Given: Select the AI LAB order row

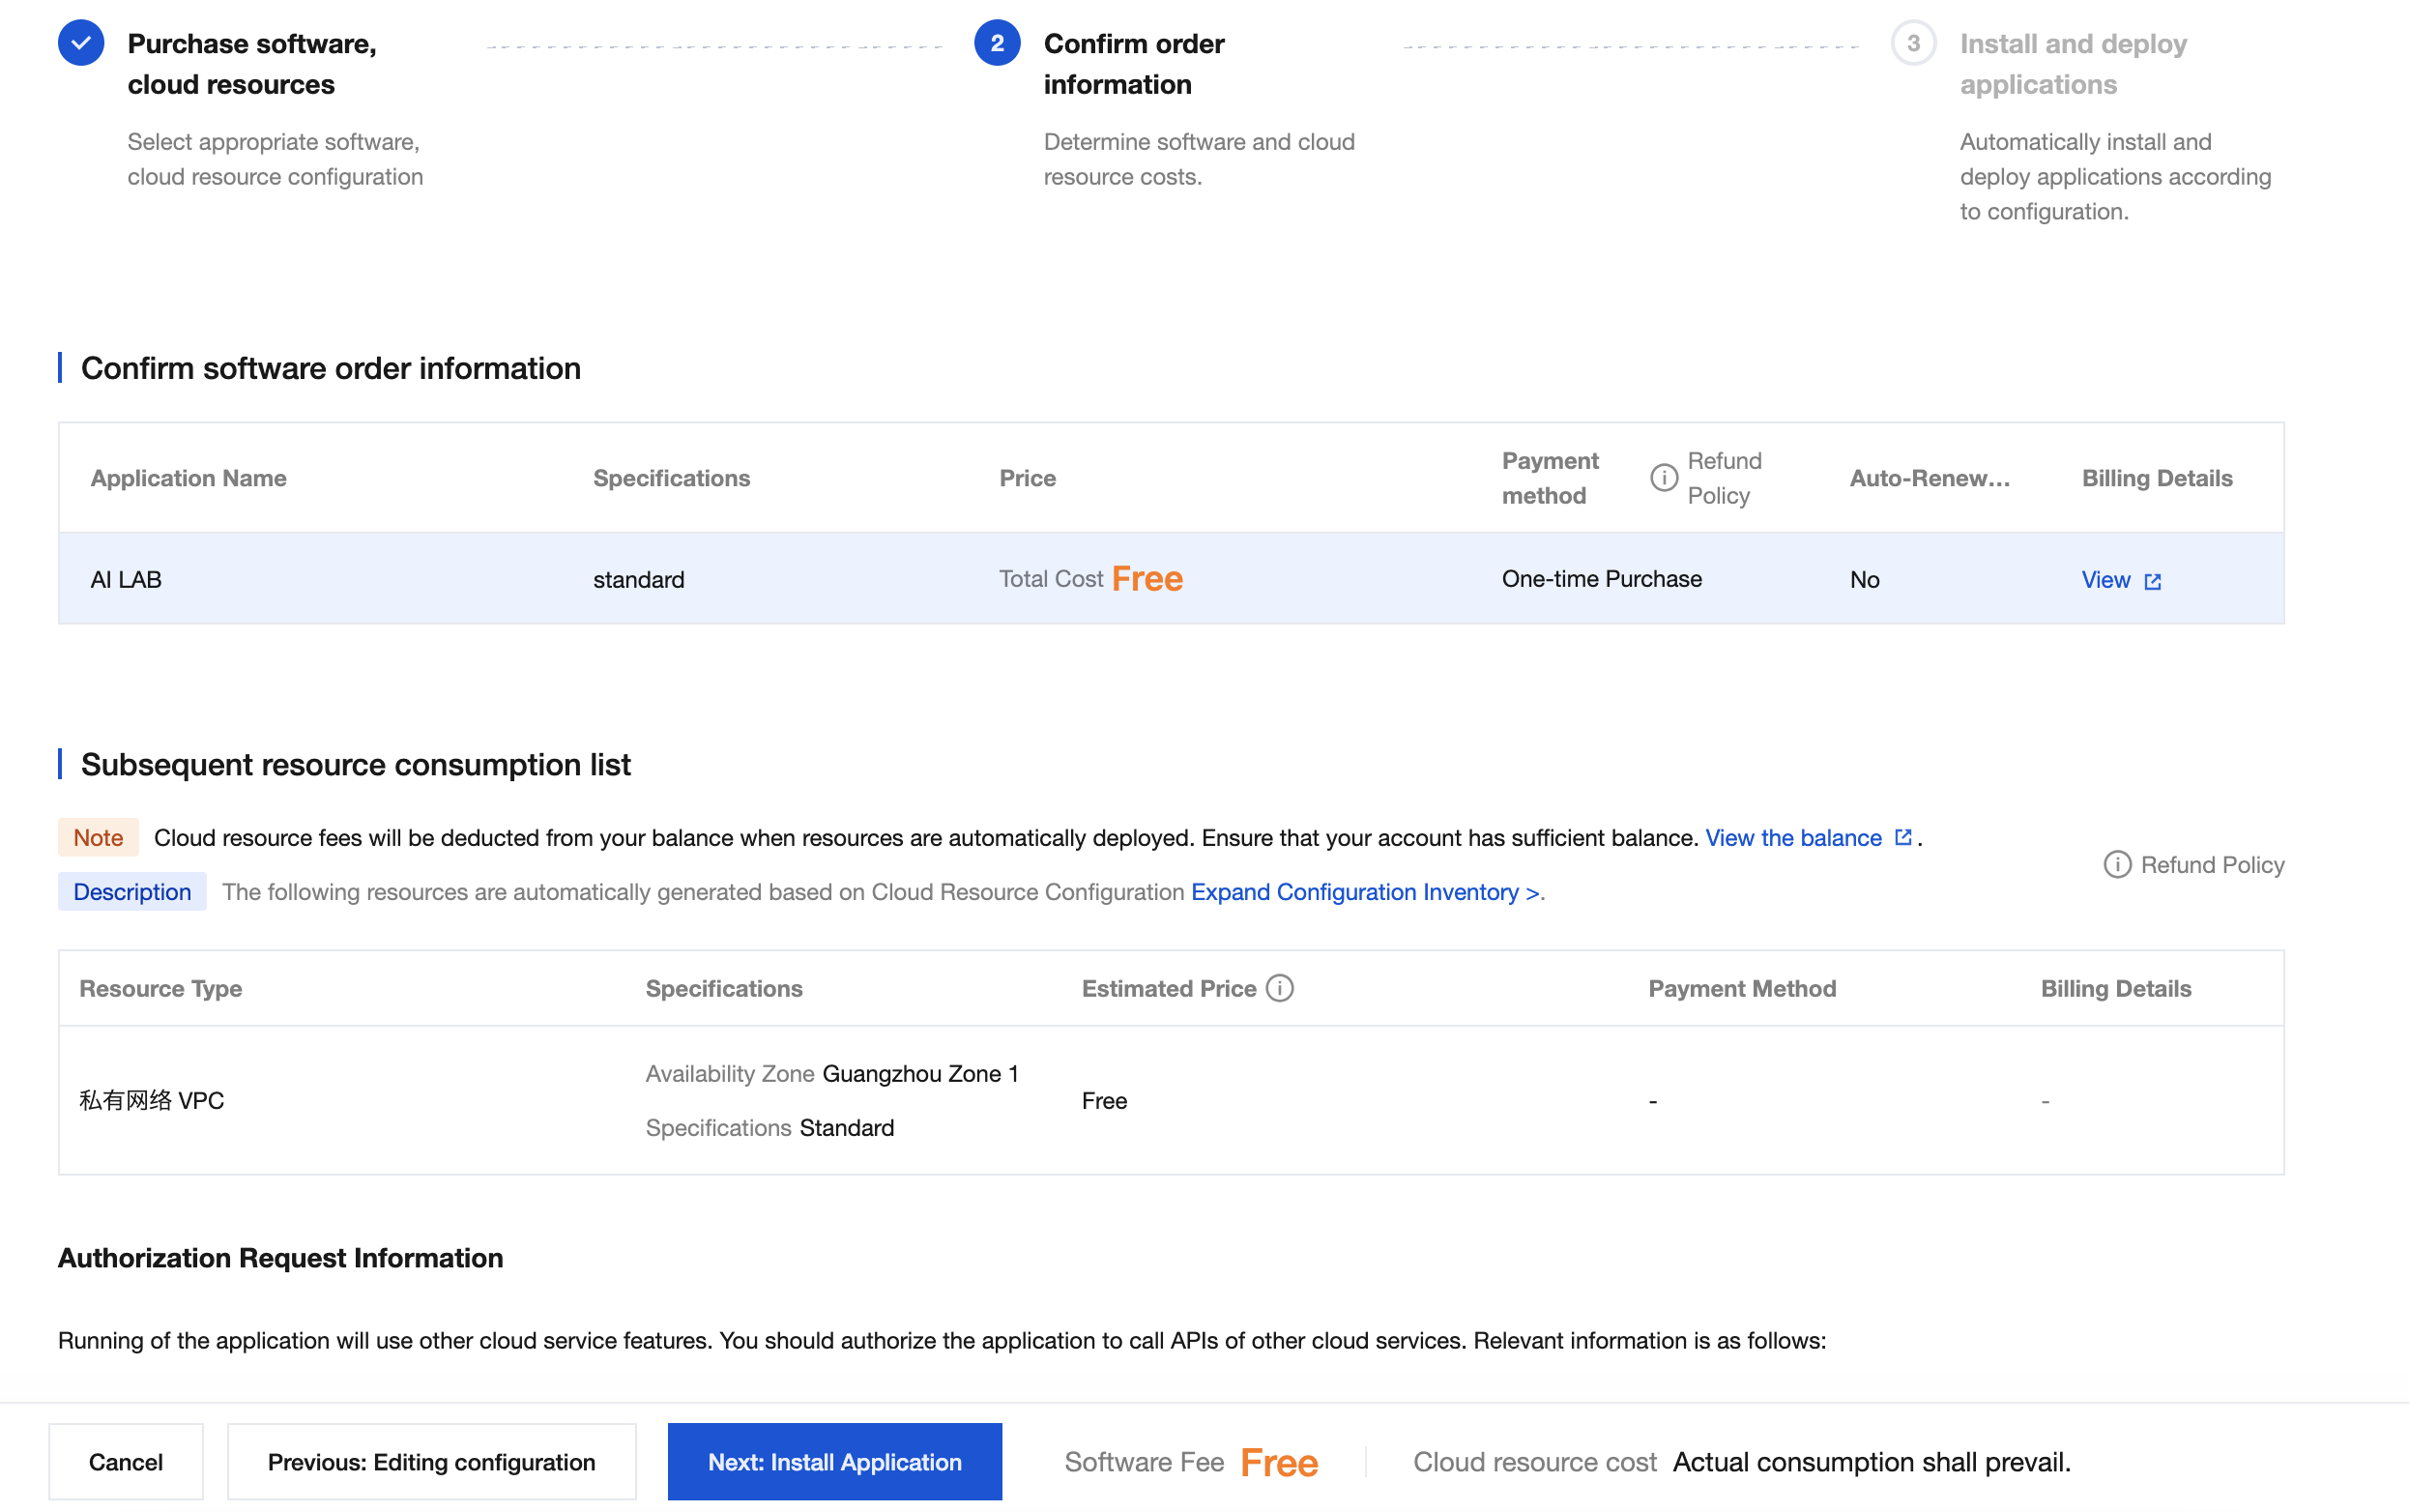Looking at the screenshot, I should pyautogui.click(x=126, y=580).
